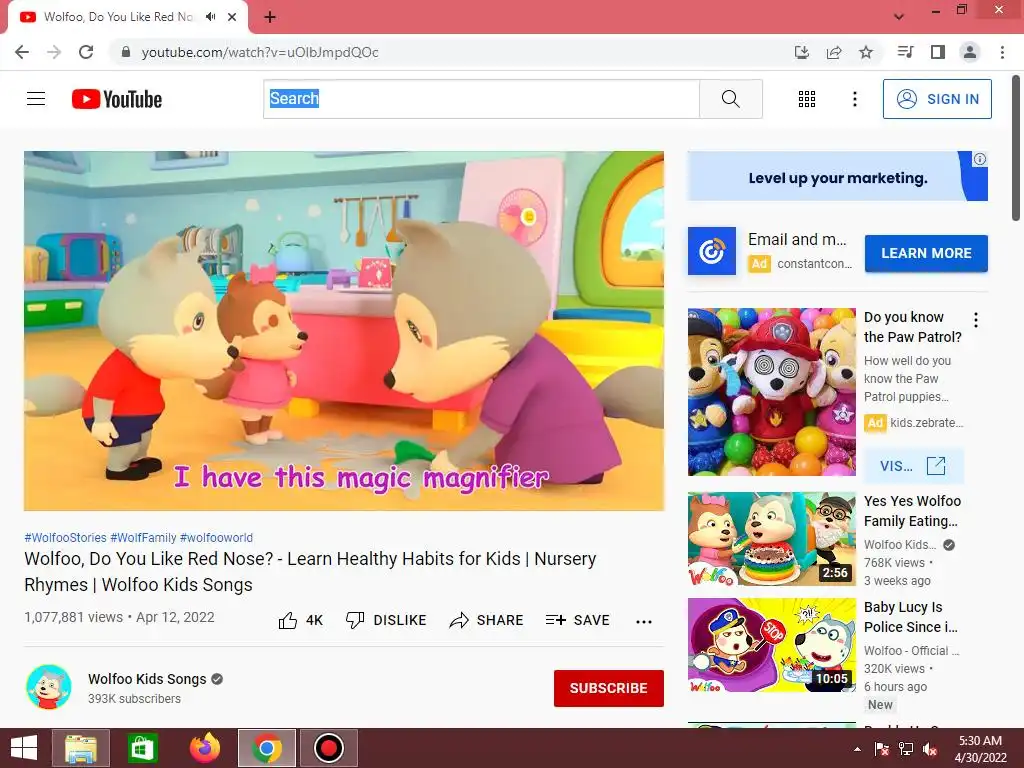Click the video player area

344,330
